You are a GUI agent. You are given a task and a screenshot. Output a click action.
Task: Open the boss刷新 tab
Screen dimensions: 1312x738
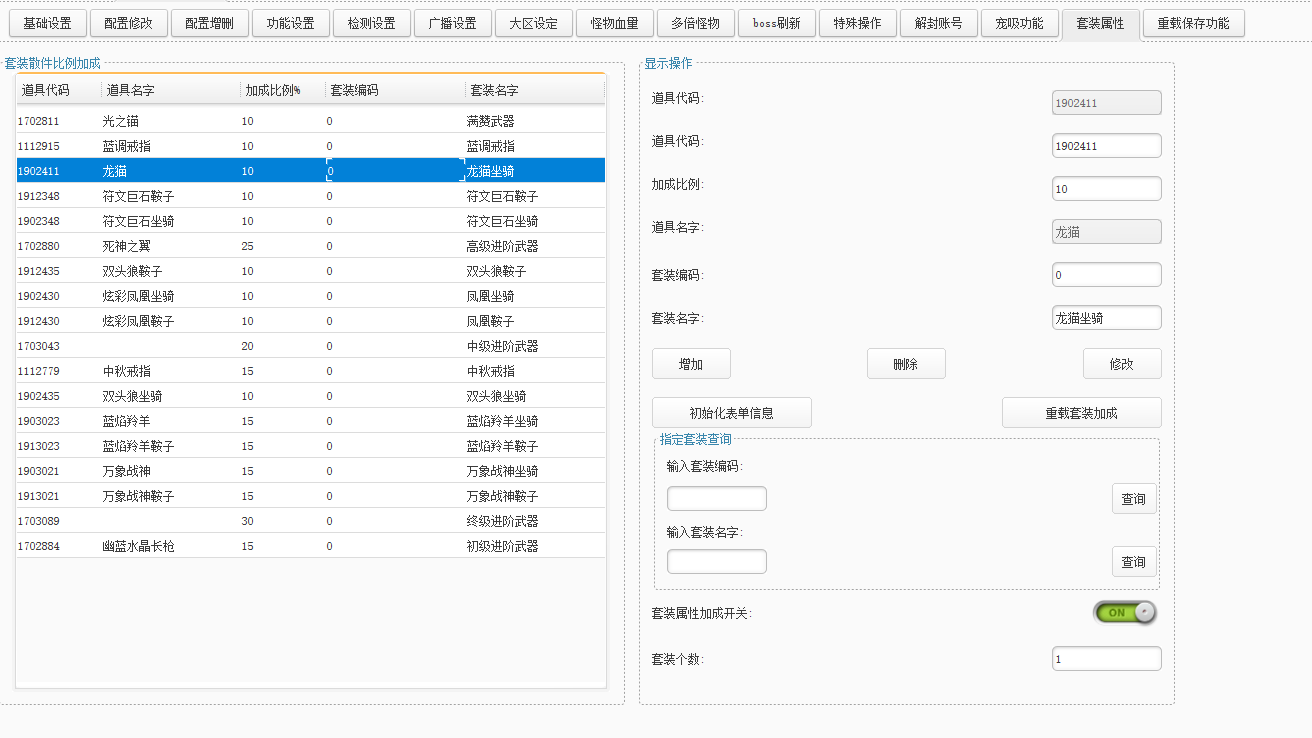pyautogui.click(x=776, y=23)
